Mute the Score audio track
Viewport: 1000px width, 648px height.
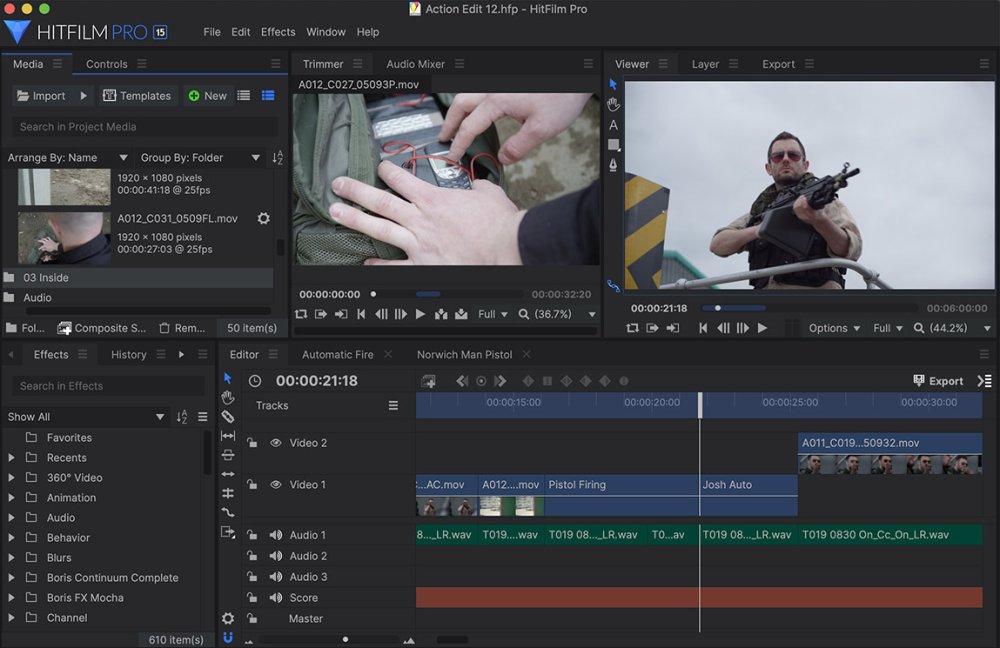coord(275,598)
